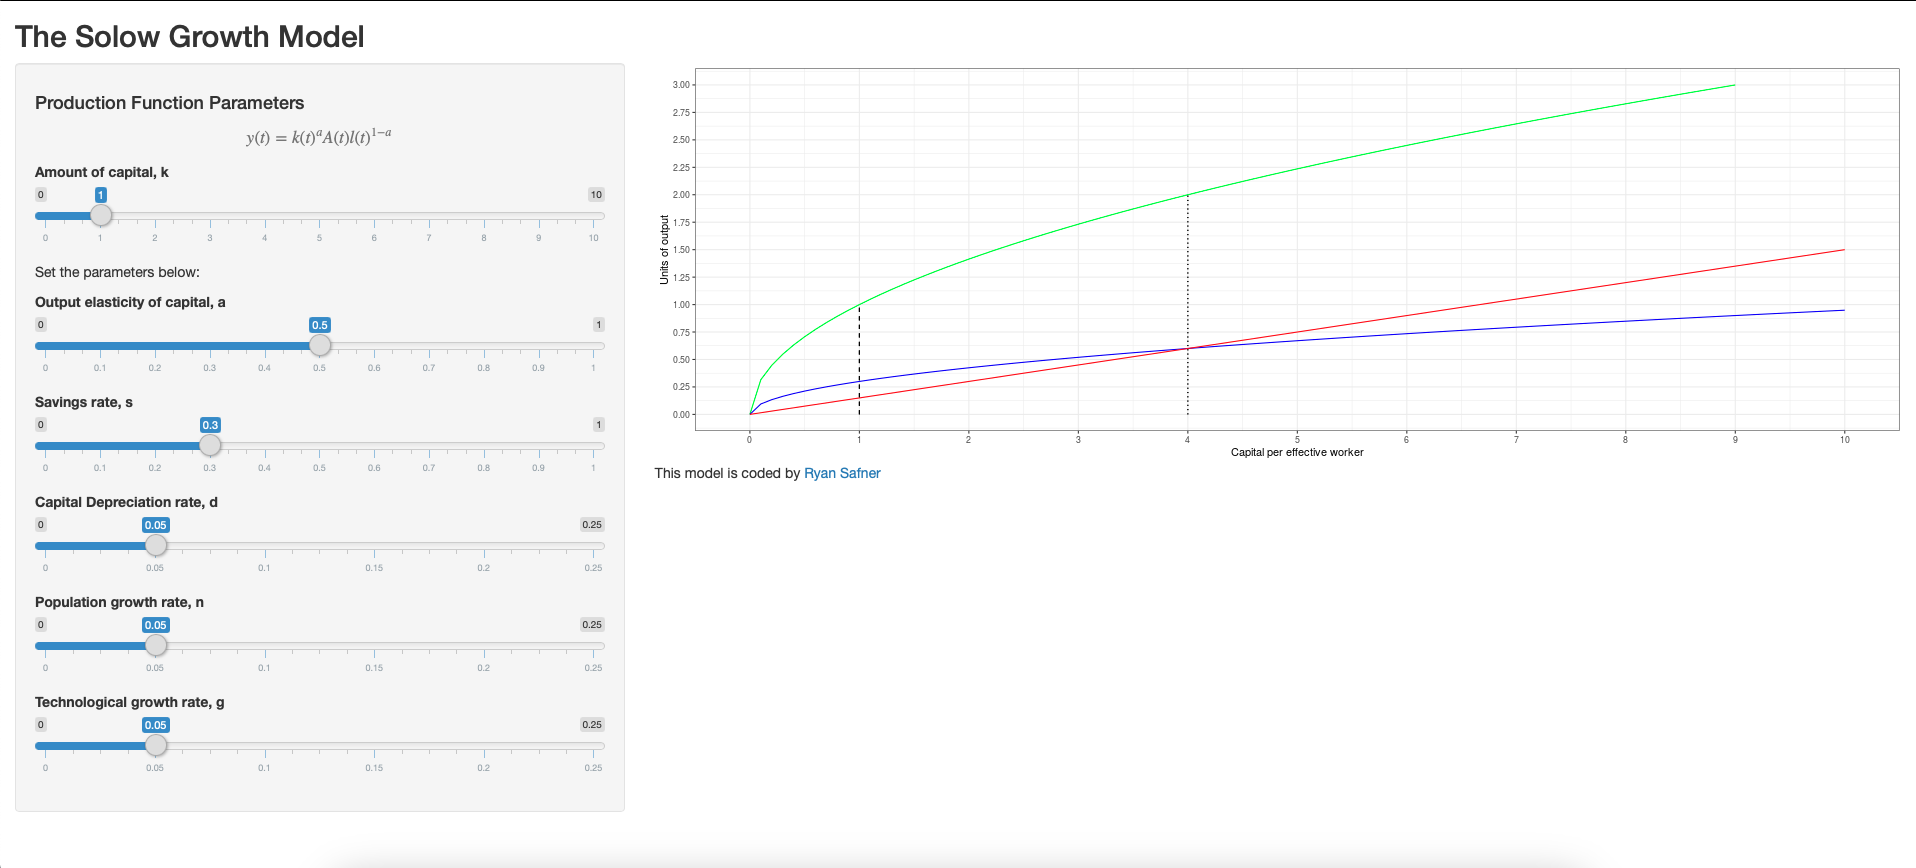The width and height of the screenshot is (1916, 868).
Task: Click the Capital per effective worker axis label
Action: [x=1296, y=452]
